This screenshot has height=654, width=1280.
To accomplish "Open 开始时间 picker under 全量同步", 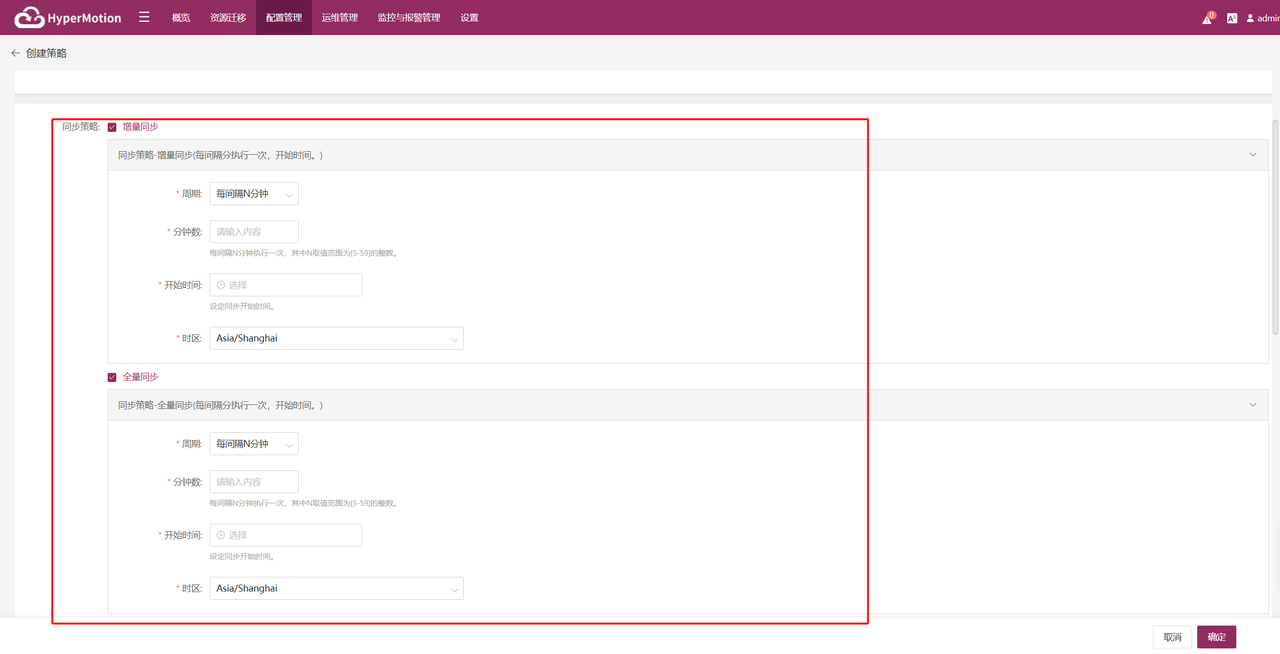I will 286,535.
